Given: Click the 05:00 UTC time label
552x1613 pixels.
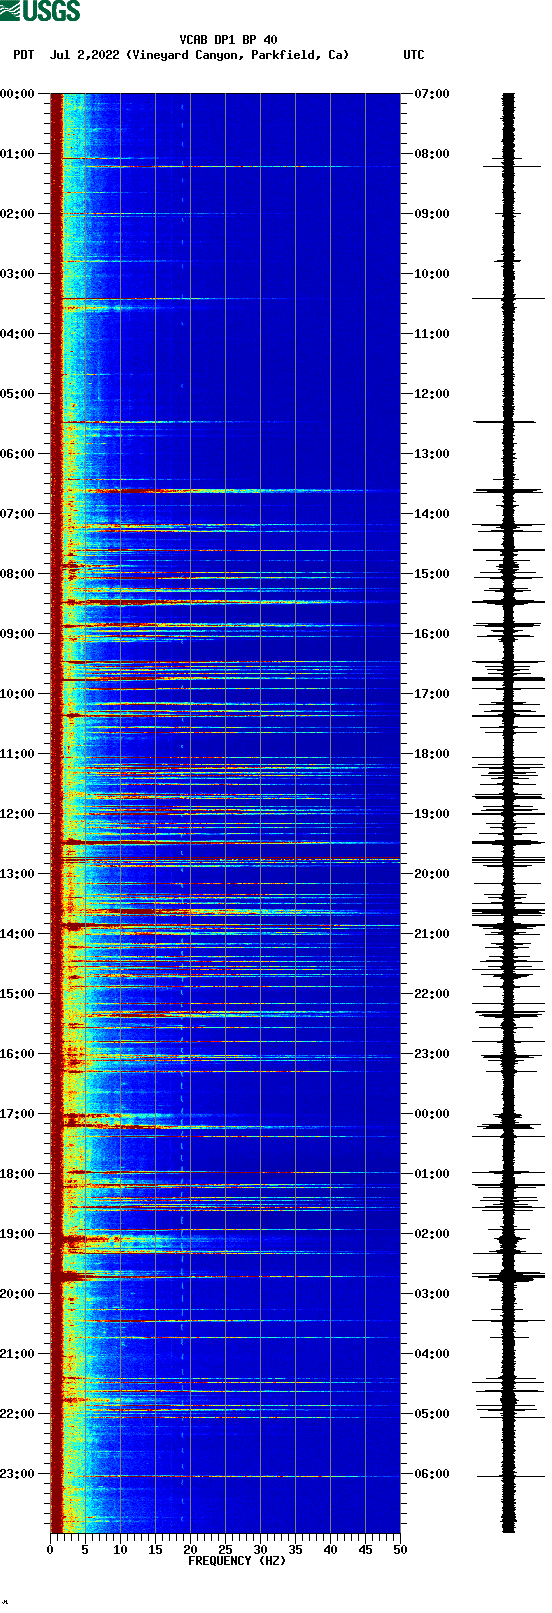Looking at the screenshot, I should pos(432,1414).
